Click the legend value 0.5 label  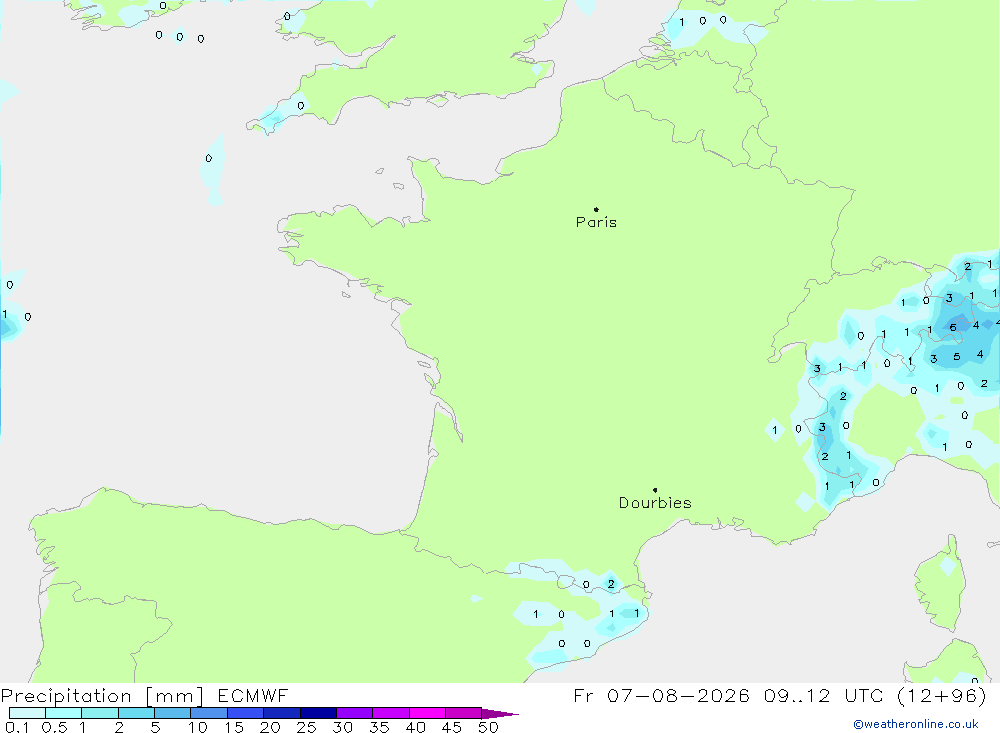pos(54,727)
